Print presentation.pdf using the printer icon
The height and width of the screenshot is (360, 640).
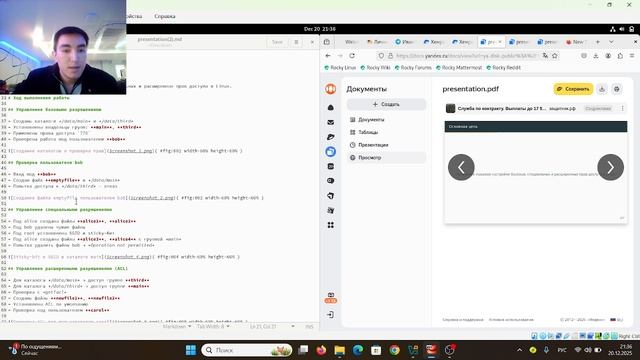tap(617, 89)
